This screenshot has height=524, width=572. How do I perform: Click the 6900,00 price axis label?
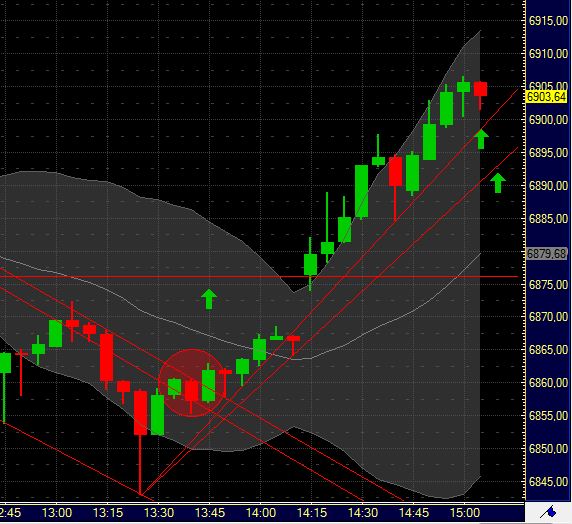pyautogui.click(x=548, y=120)
